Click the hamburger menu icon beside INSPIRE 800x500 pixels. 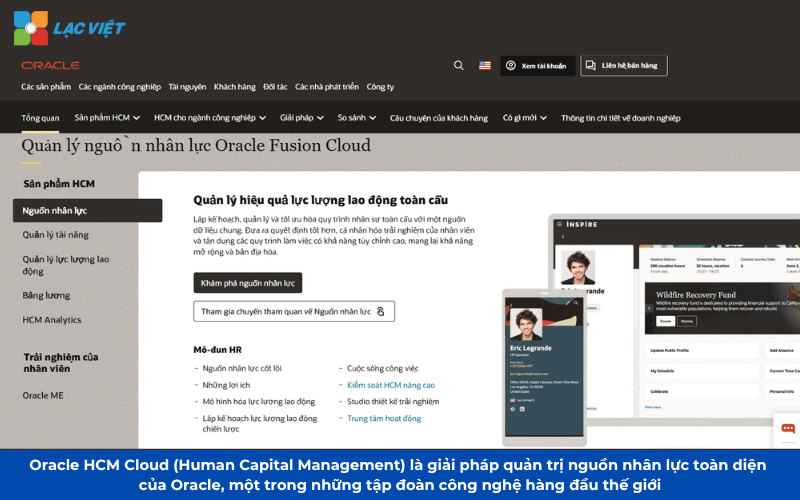[x=557, y=226]
